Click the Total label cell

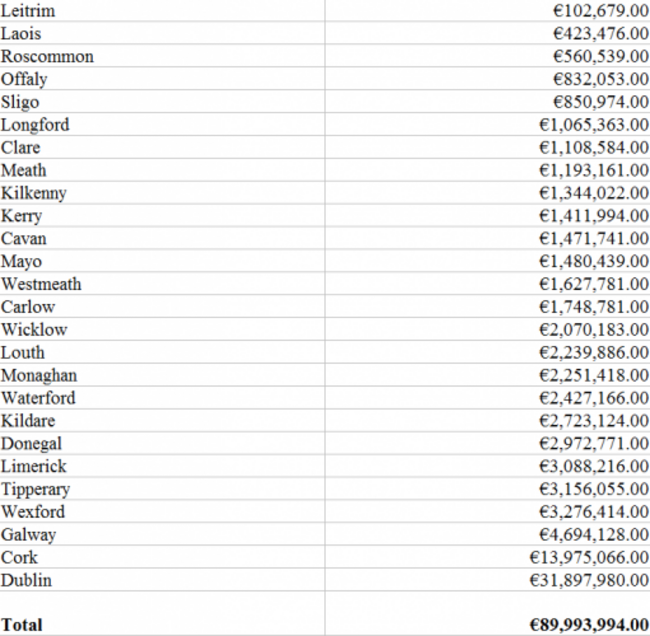(162, 624)
